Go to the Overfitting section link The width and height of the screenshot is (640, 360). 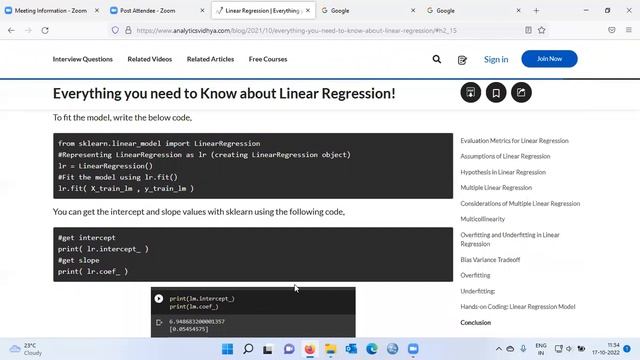point(475,276)
